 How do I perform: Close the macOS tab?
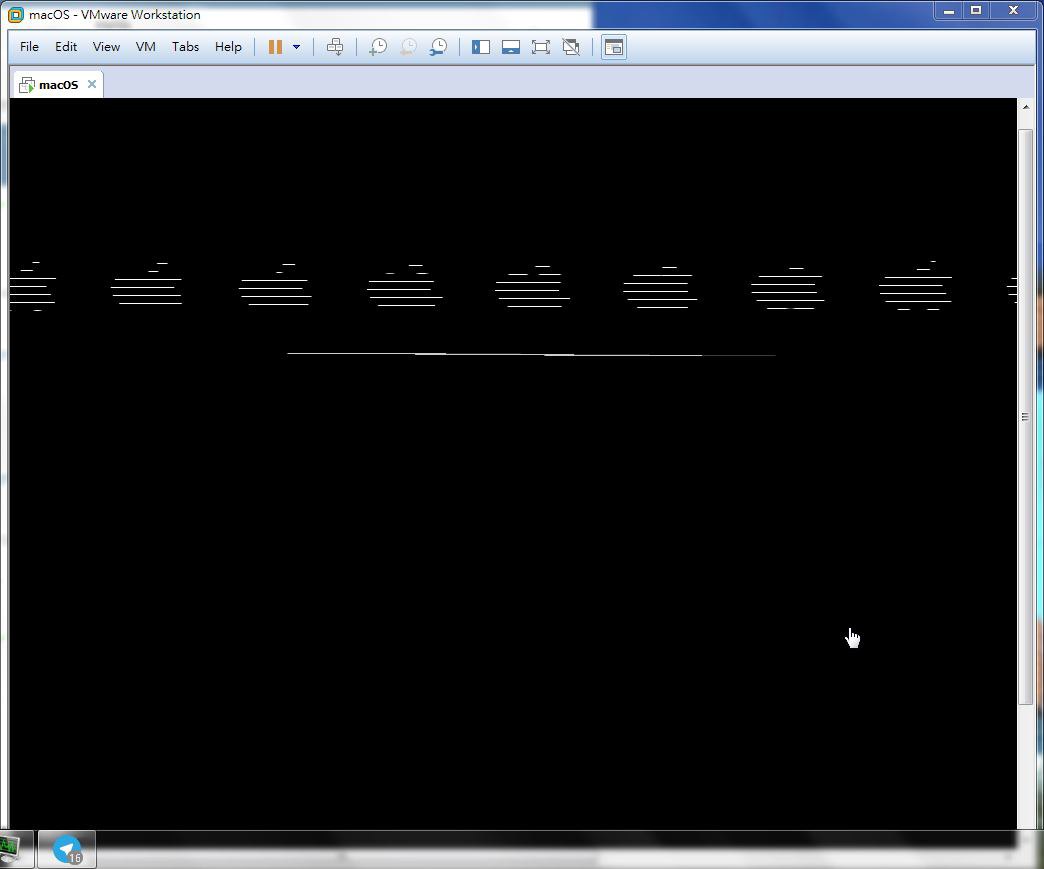pyautogui.click(x=92, y=84)
